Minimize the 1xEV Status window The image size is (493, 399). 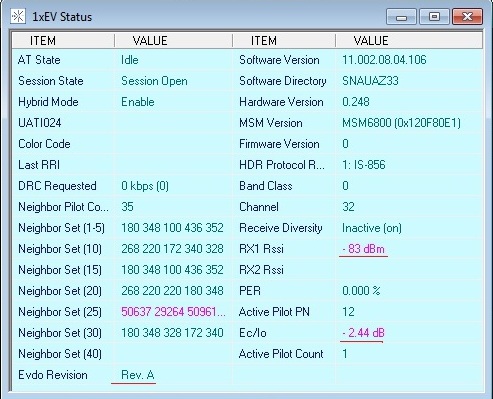point(401,17)
